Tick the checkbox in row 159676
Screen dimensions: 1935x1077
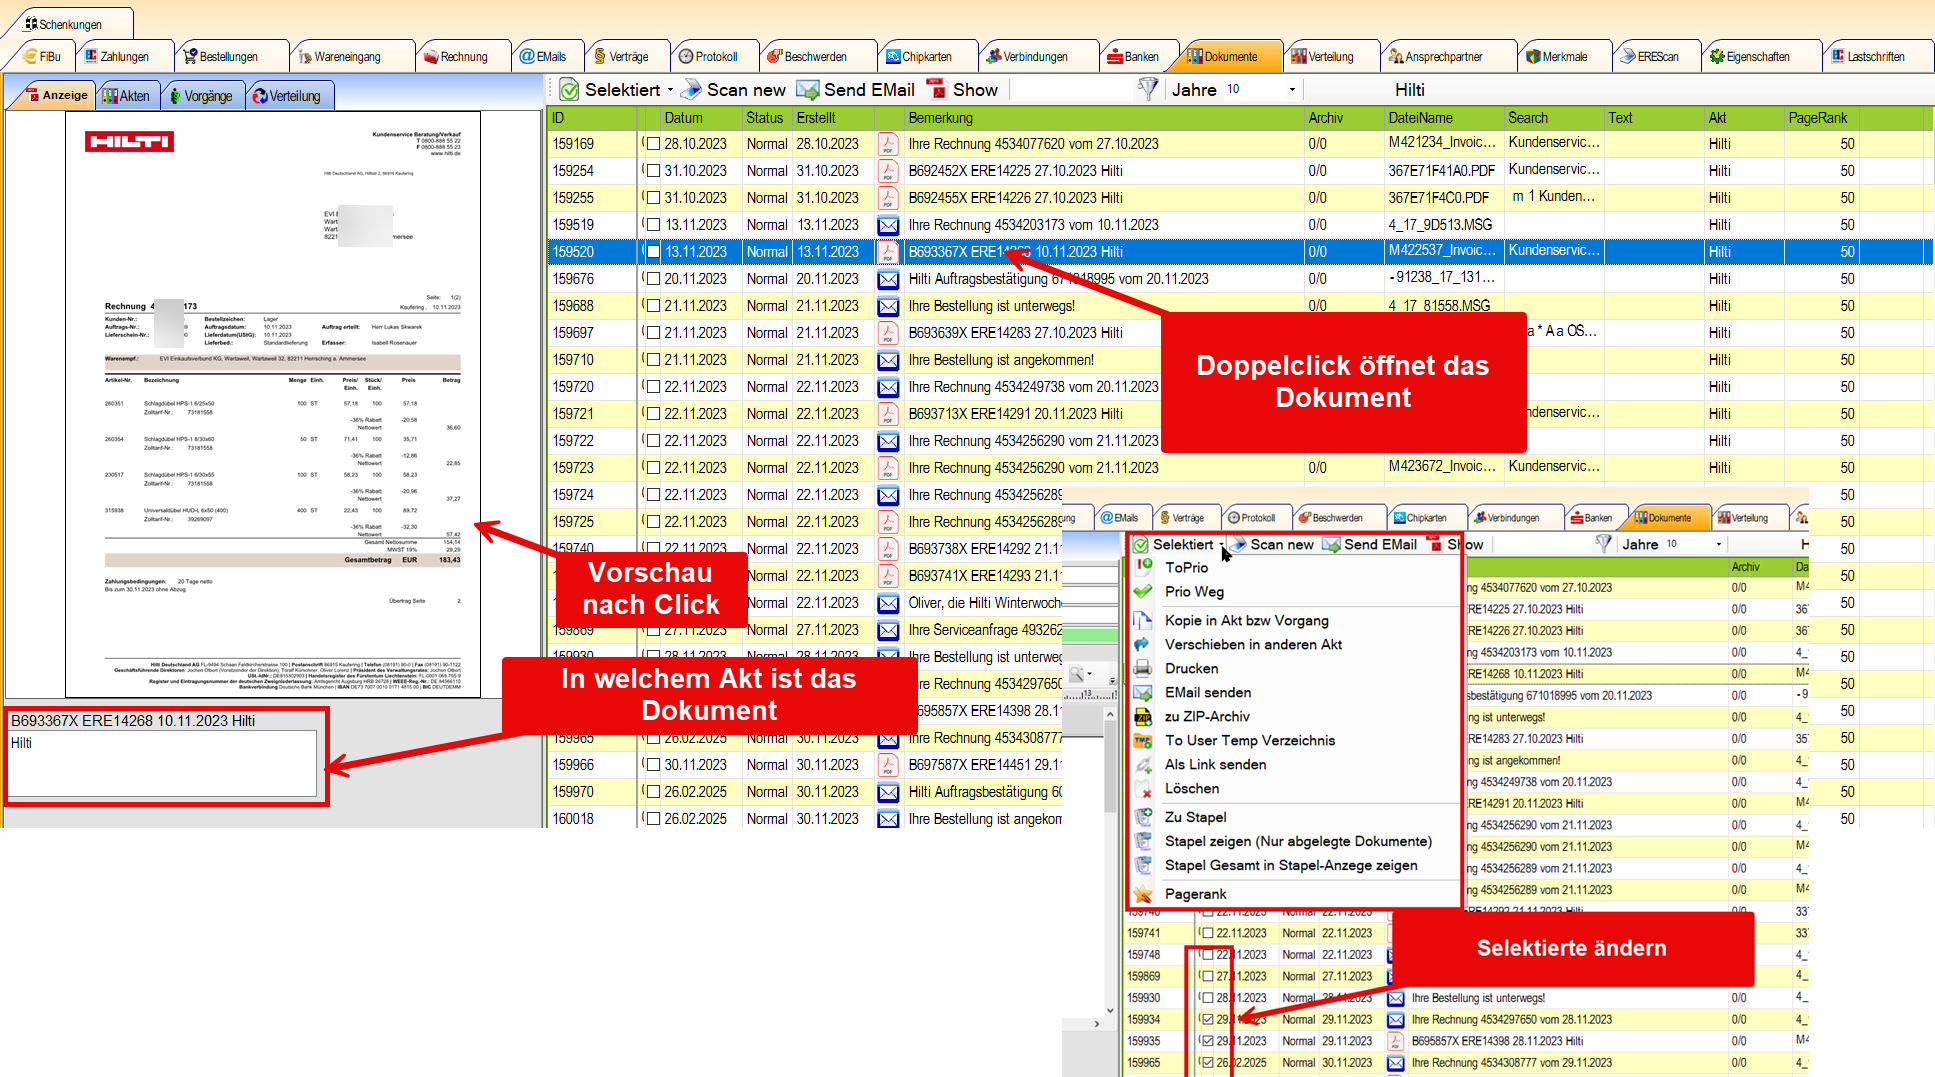(x=653, y=279)
